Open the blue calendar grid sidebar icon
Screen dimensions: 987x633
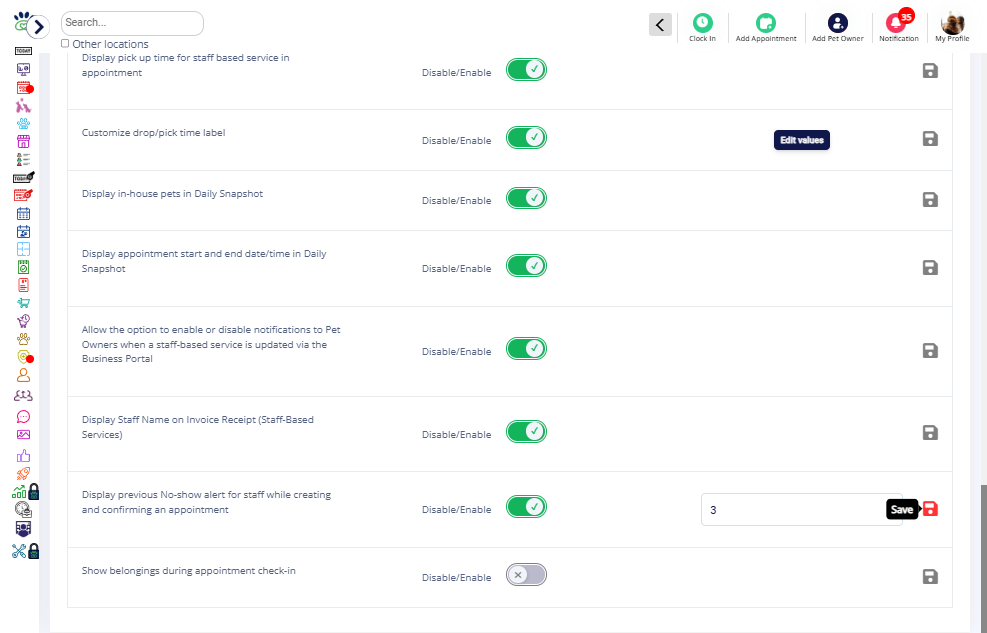pyautogui.click(x=23, y=213)
